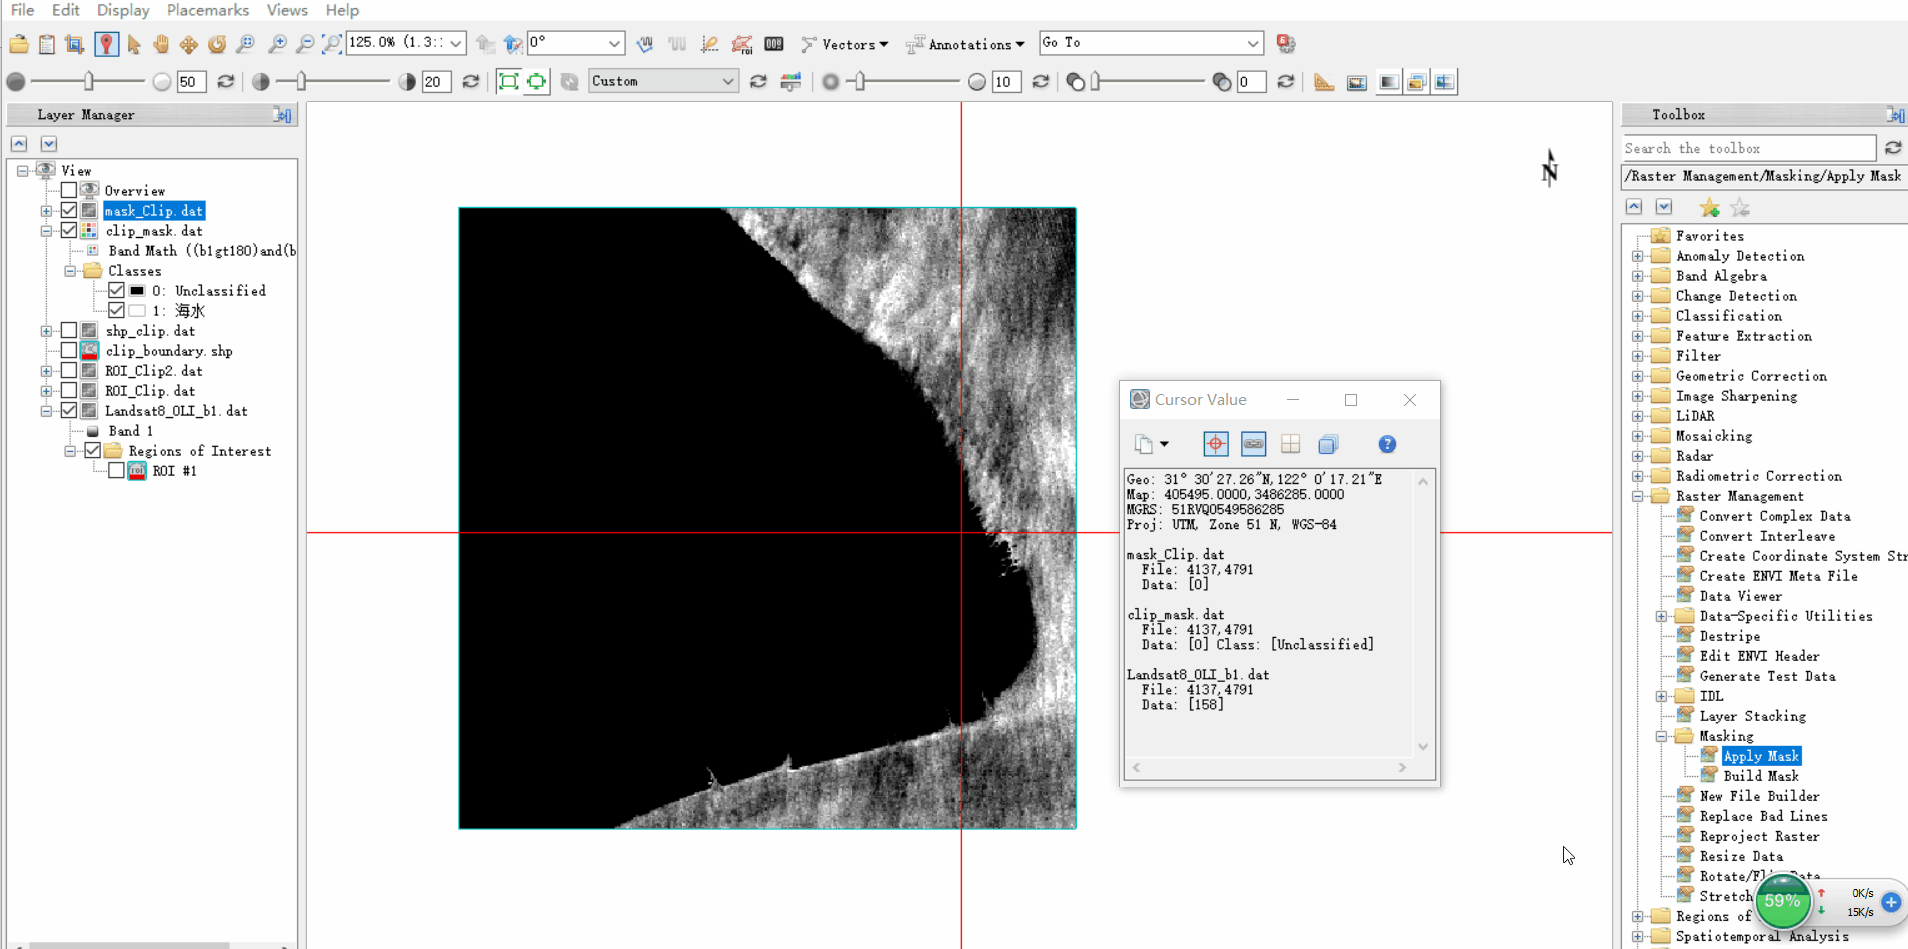Toggle the crosshairs in Cursor Value window
The height and width of the screenshot is (949, 1908).
pos(1215,444)
